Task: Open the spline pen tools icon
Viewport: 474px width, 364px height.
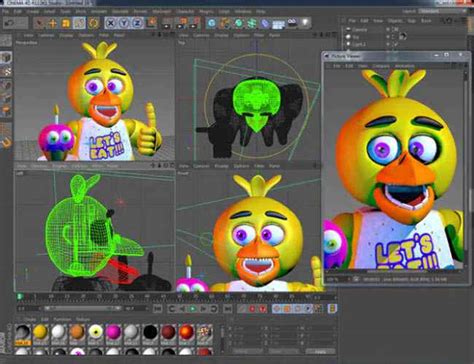Action: [225, 23]
